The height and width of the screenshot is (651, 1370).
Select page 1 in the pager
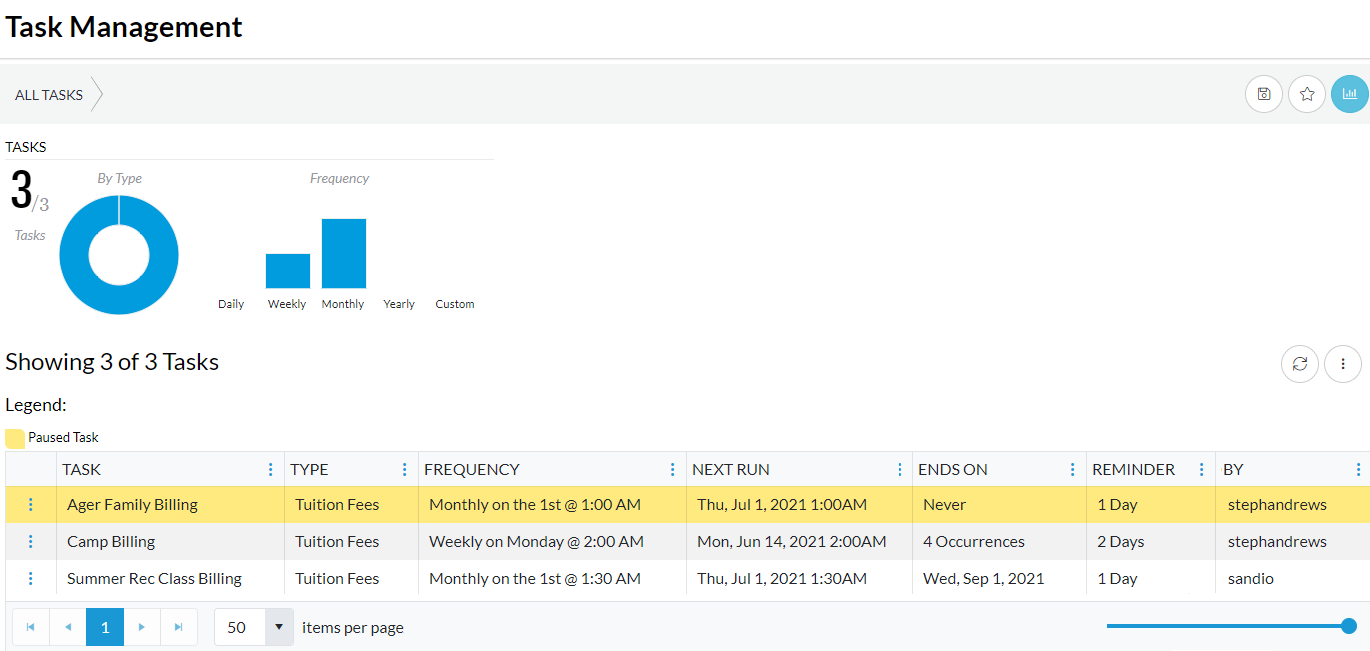pyautogui.click(x=105, y=627)
